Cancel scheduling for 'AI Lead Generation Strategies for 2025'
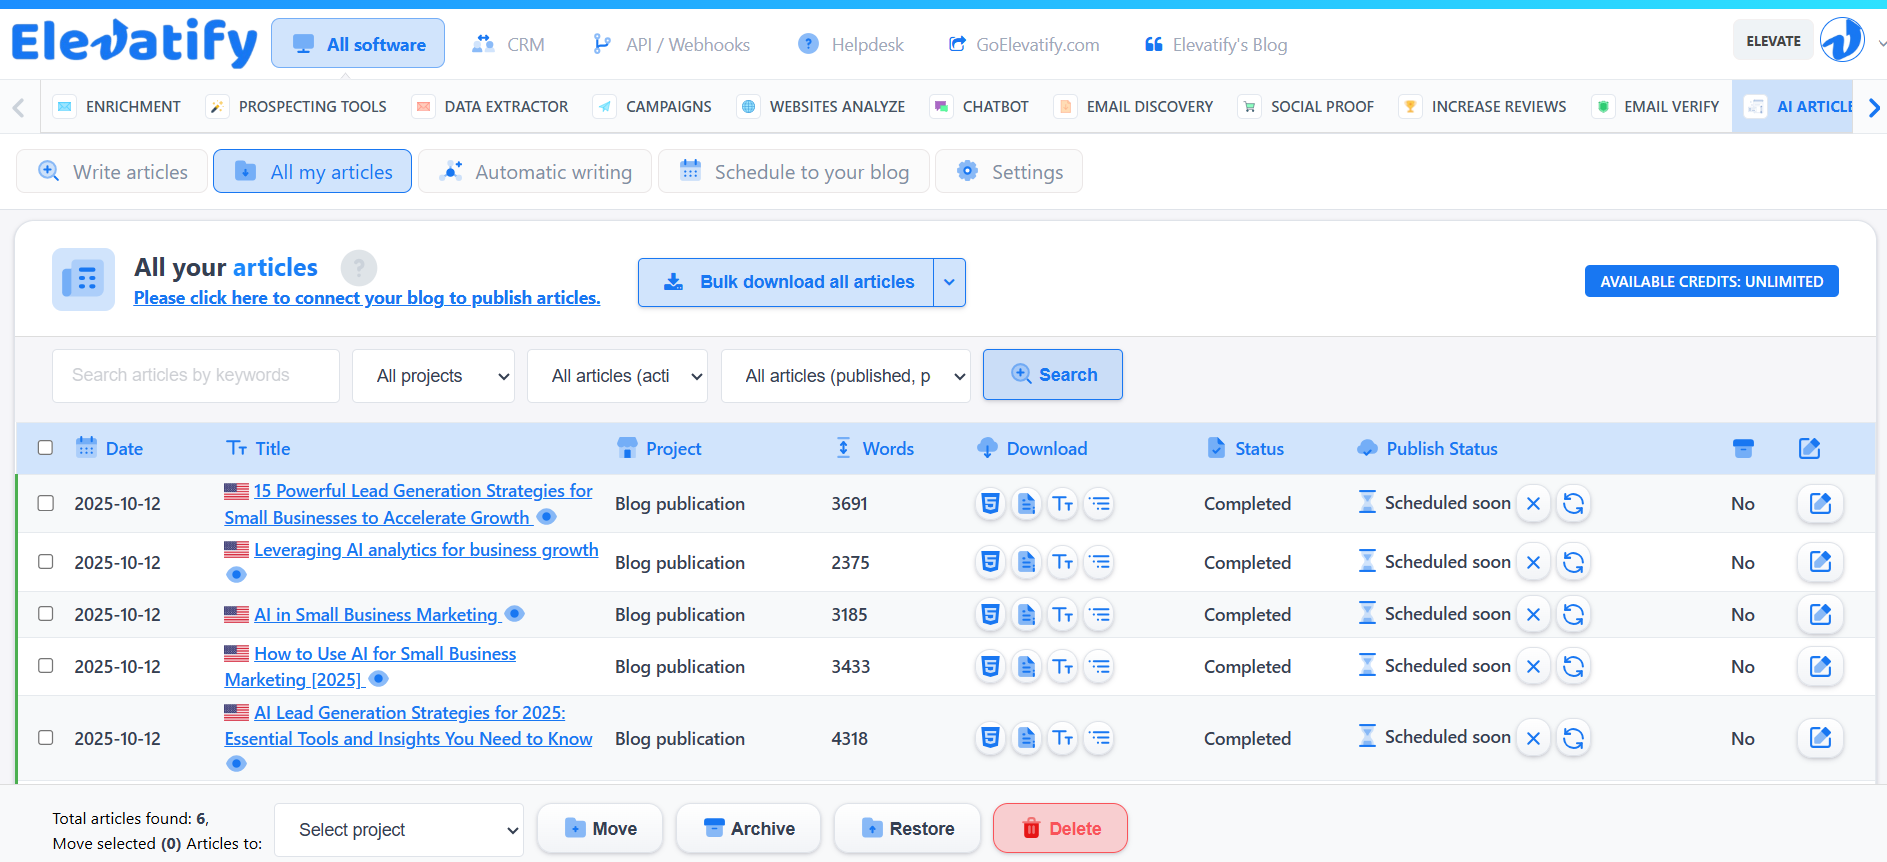This screenshot has height=862, width=1887. point(1533,738)
